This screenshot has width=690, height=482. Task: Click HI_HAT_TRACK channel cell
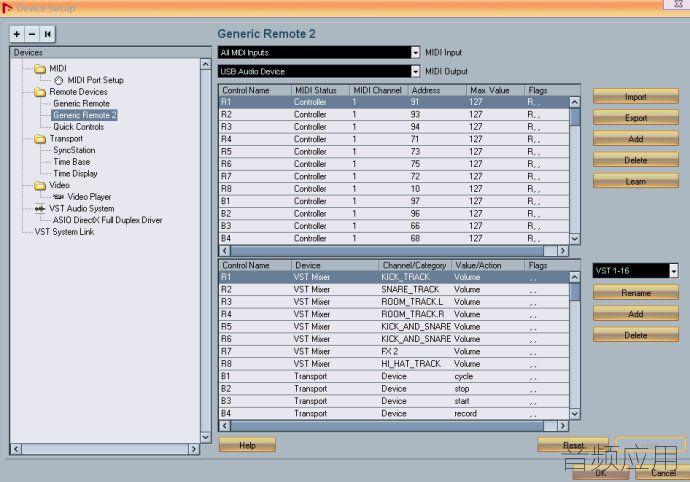click(x=411, y=364)
